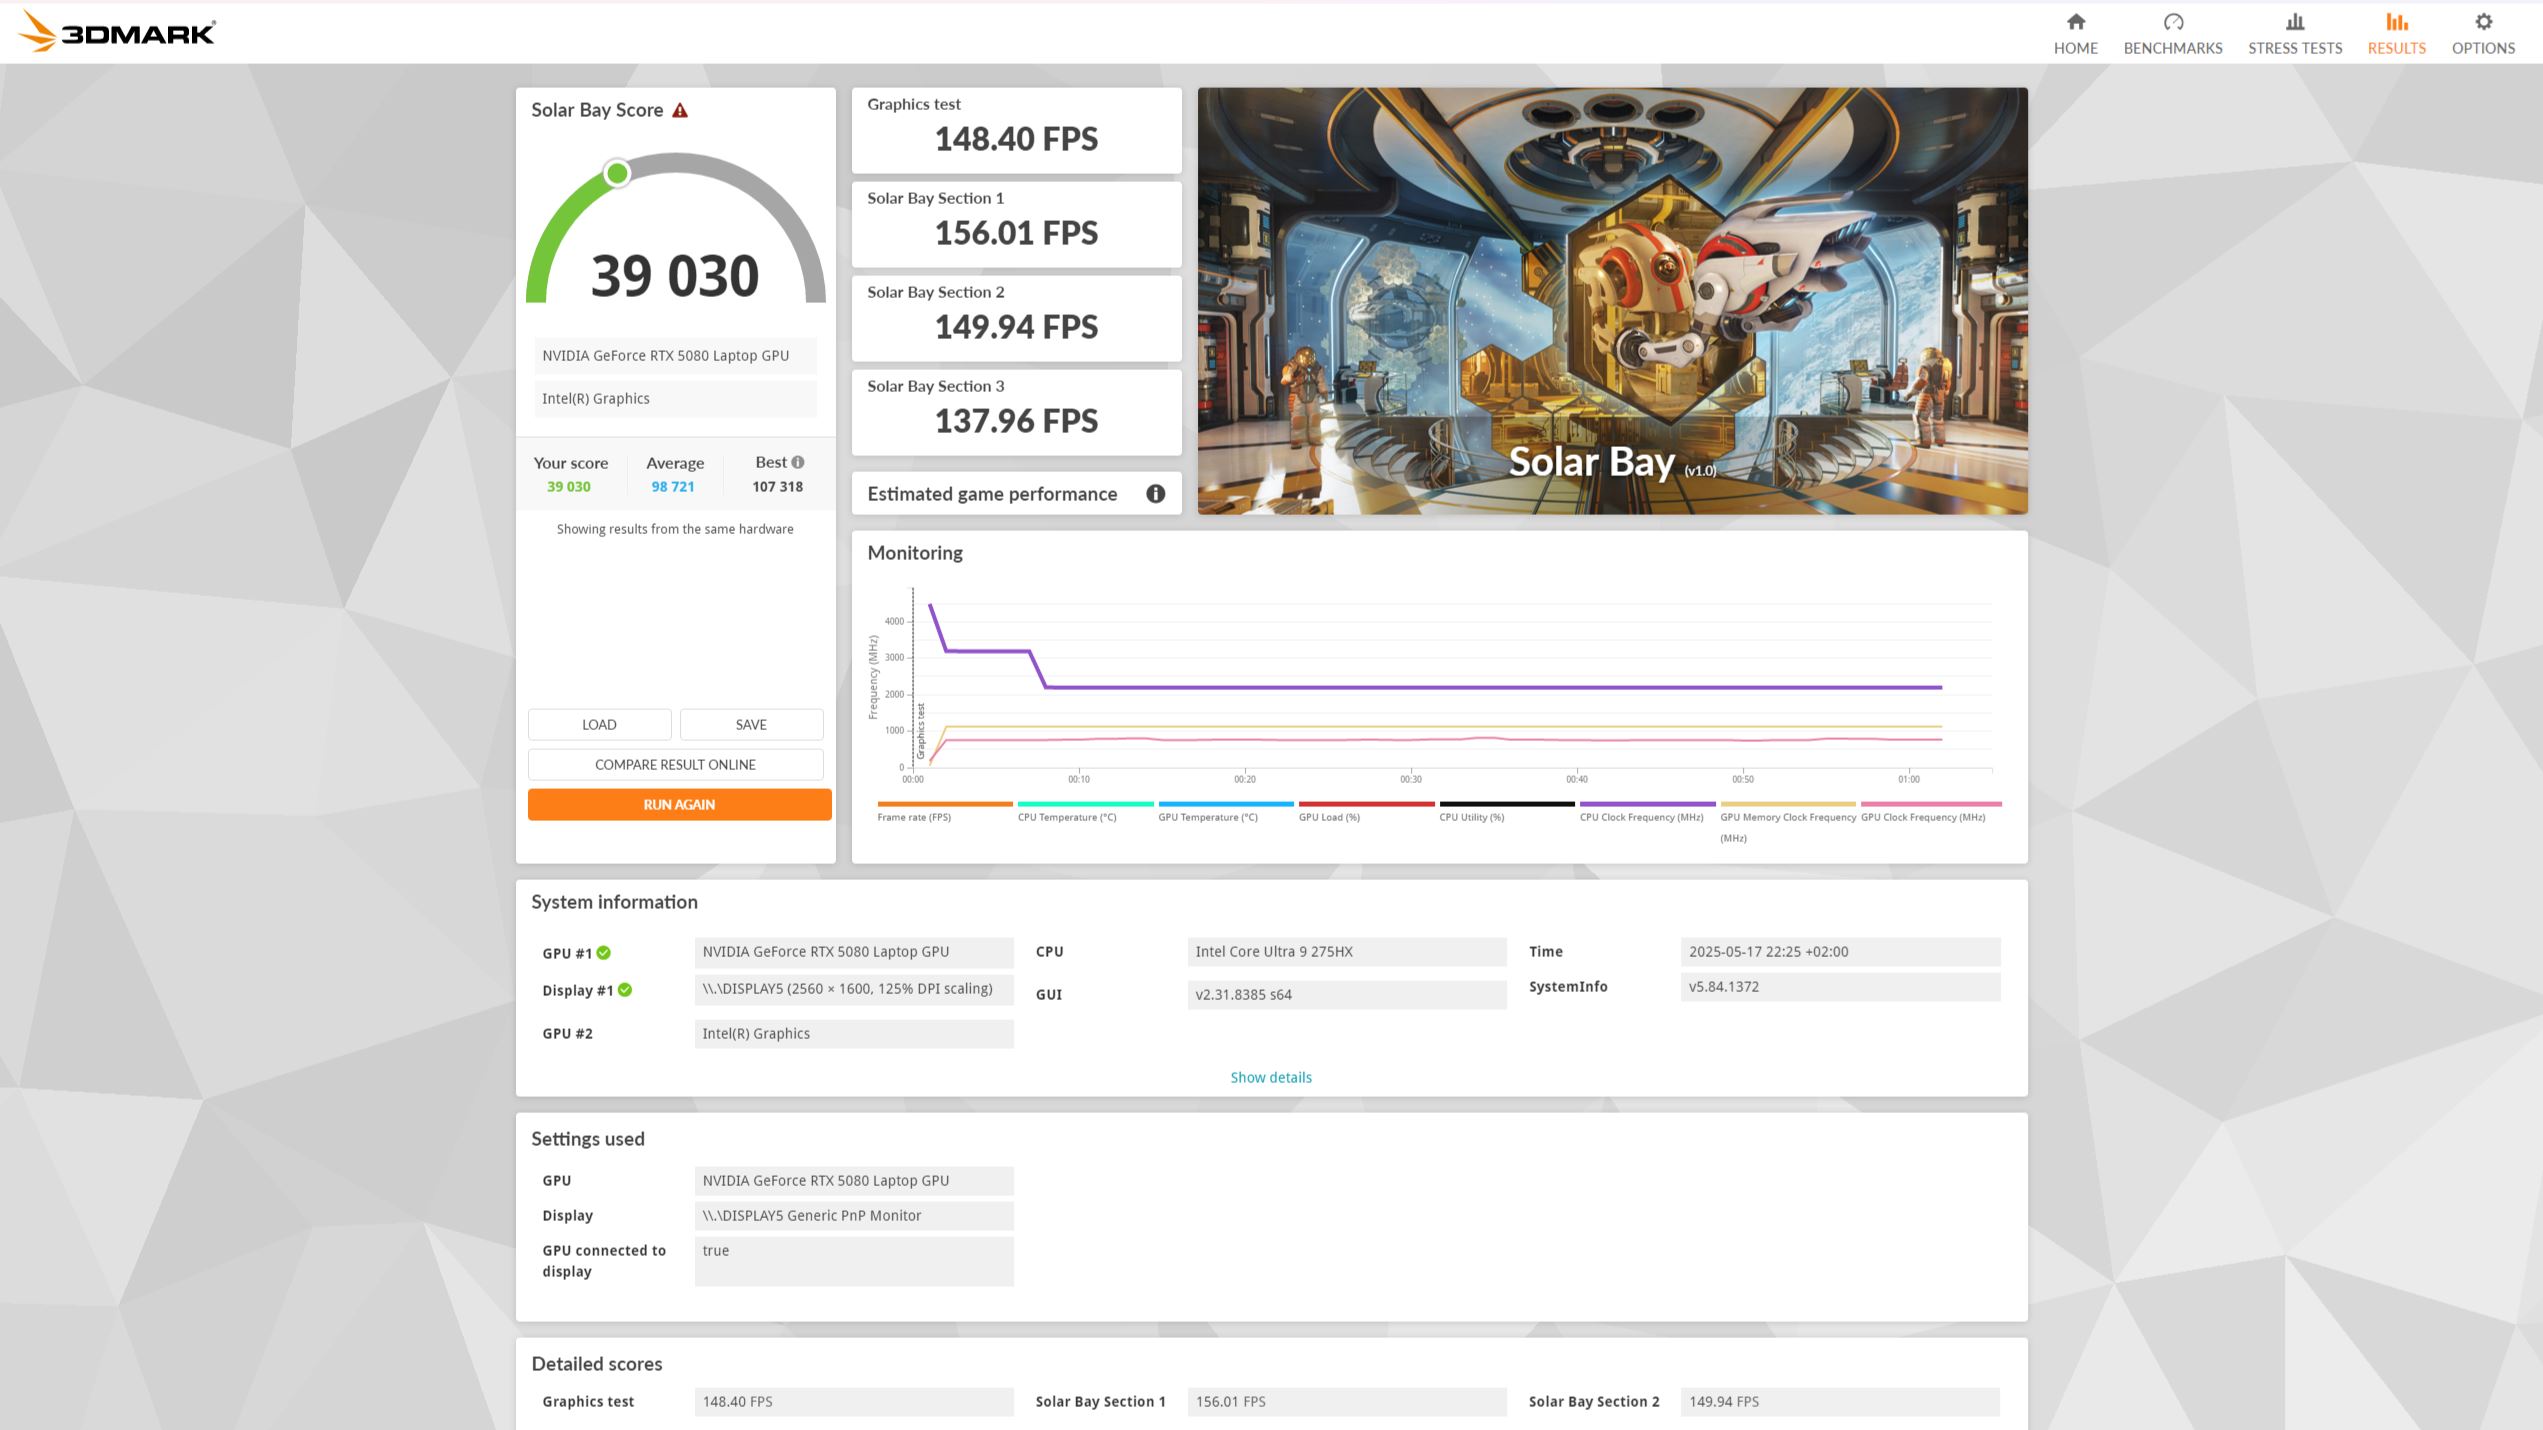
Task: Click the Solar Bay Section 3 card
Action: pos(1016,412)
